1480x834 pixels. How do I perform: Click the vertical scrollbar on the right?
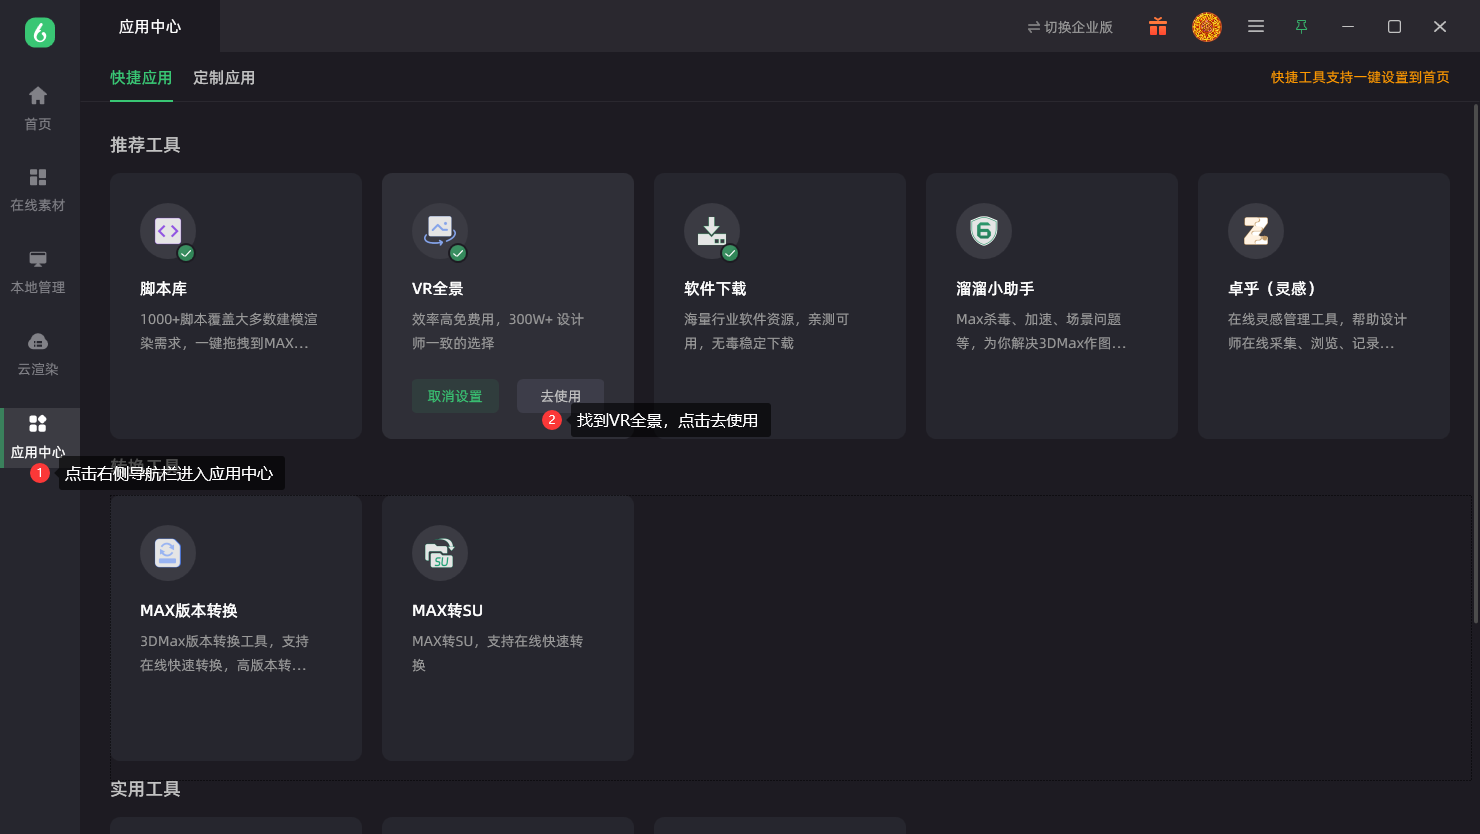pos(1475,362)
